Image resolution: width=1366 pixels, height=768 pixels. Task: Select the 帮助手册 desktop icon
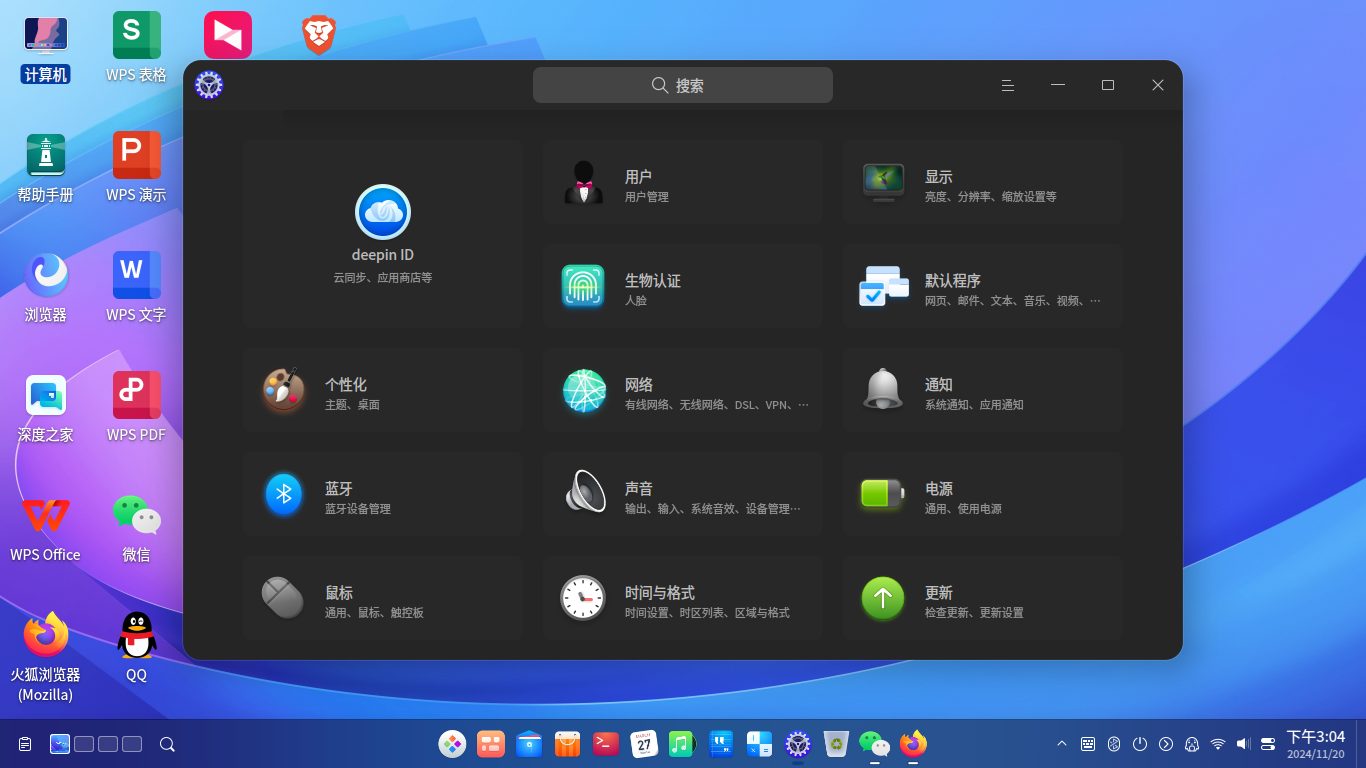(46, 167)
